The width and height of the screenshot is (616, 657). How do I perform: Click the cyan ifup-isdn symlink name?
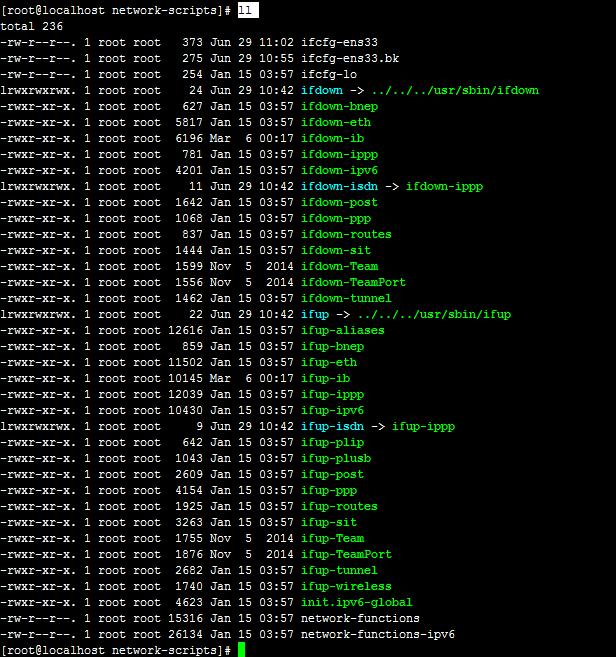332,426
